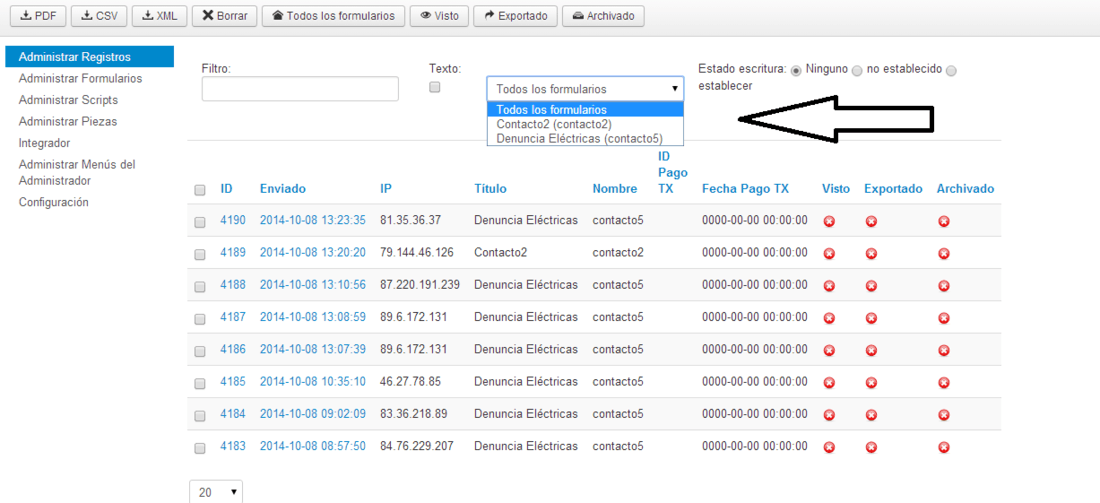This screenshot has height=503, width=1100.
Task: Tick the checkbox for record 4189
Action: [200, 254]
